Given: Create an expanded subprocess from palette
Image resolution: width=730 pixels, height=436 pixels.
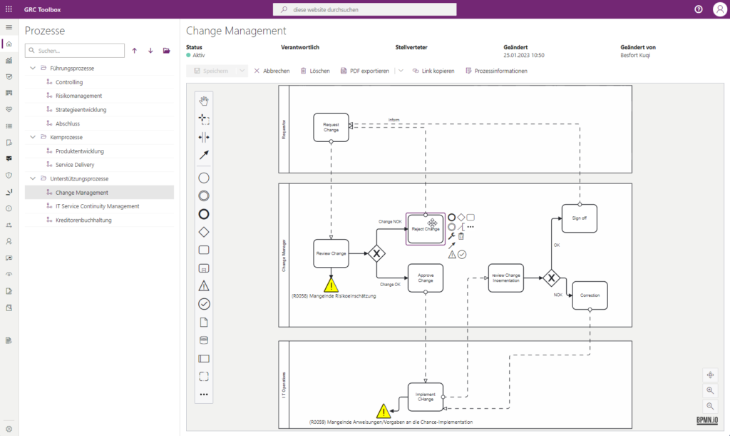Looking at the screenshot, I should click(x=204, y=268).
